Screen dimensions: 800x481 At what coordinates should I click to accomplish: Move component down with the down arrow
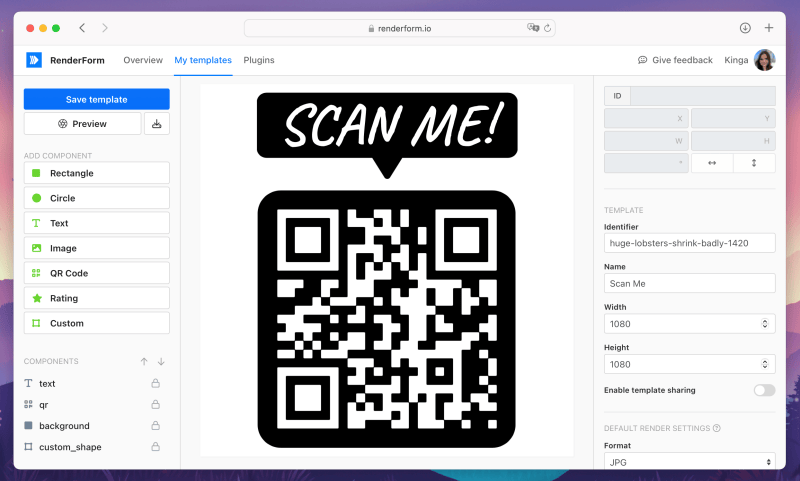(x=161, y=362)
